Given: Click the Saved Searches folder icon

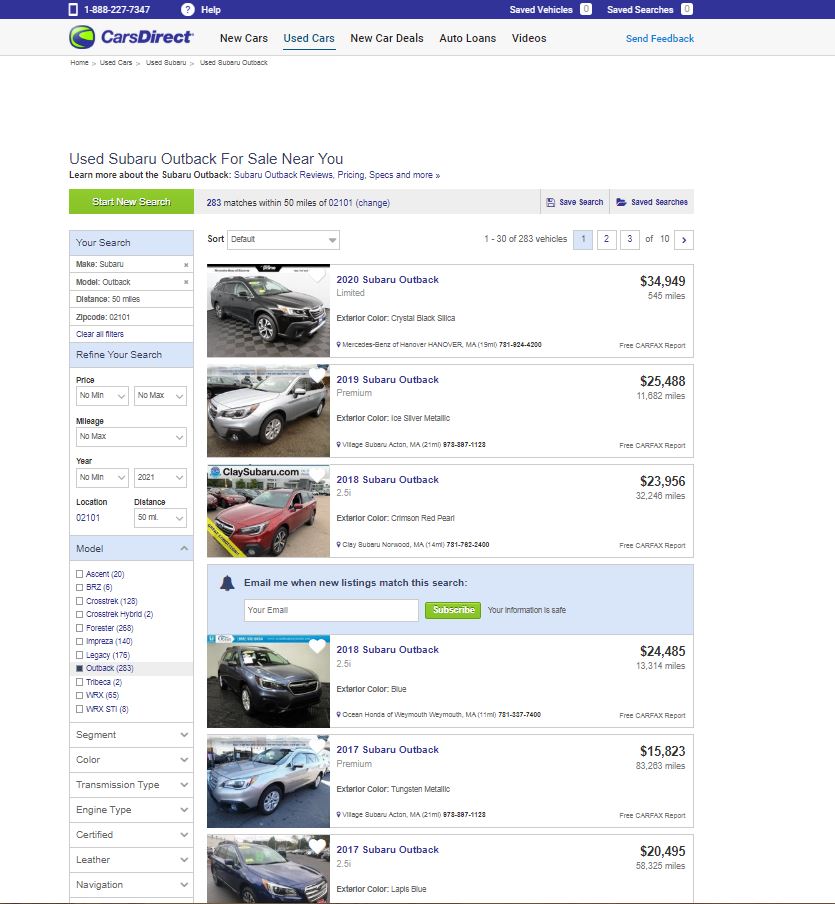Looking at the screenshot, I should pyautogui.click(x=621, y=202).
